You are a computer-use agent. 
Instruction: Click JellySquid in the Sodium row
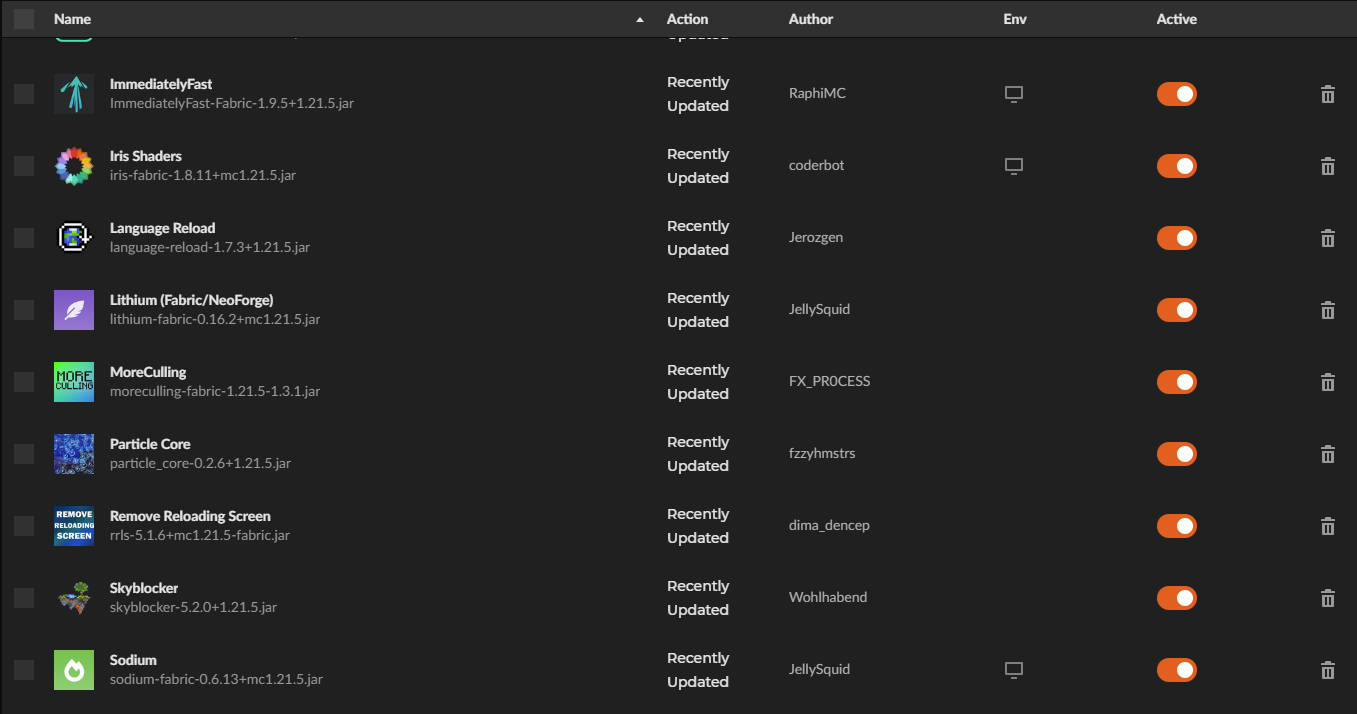[x=819, y=669]
